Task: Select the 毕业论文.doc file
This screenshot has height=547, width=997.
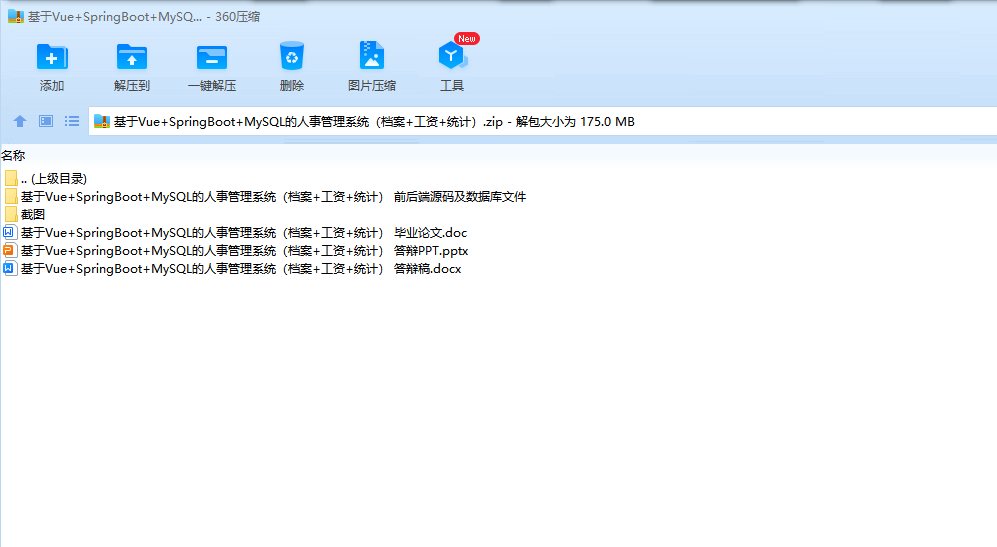Action: (236, 233)
